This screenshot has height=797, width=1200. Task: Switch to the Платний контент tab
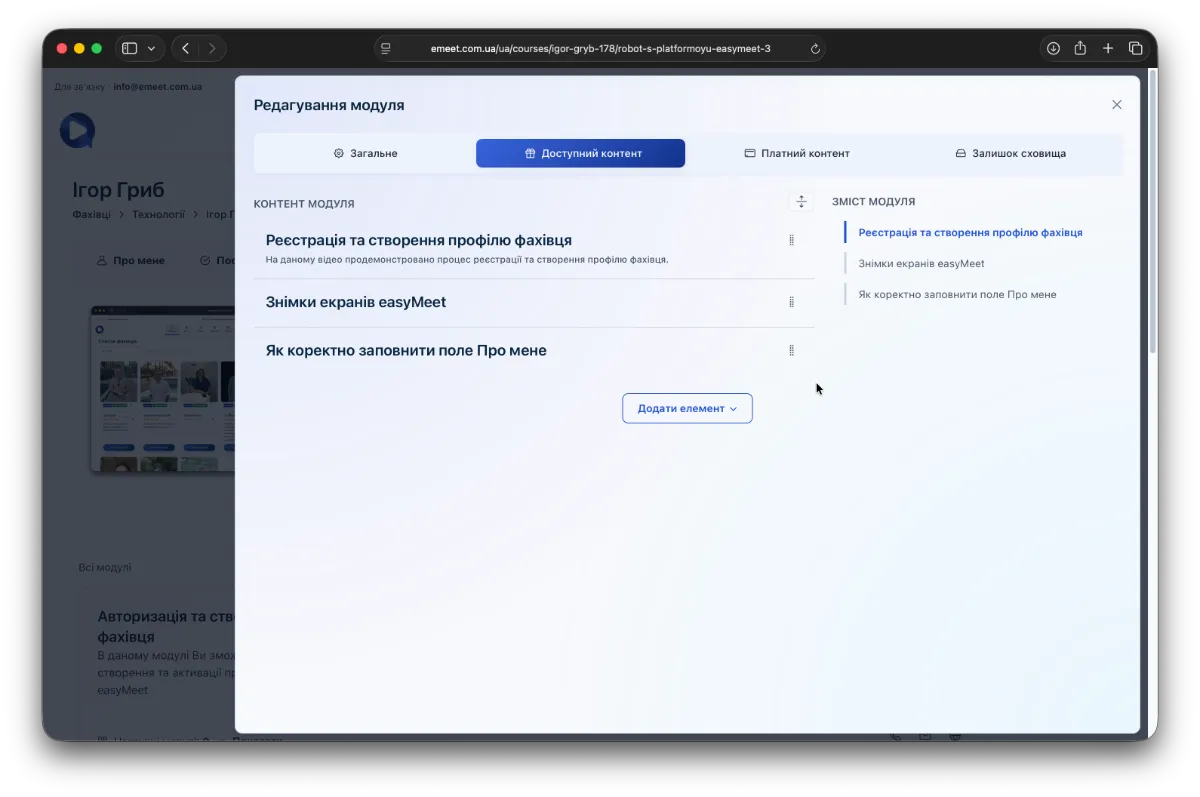pyautogui.click(x=796, y=154)
